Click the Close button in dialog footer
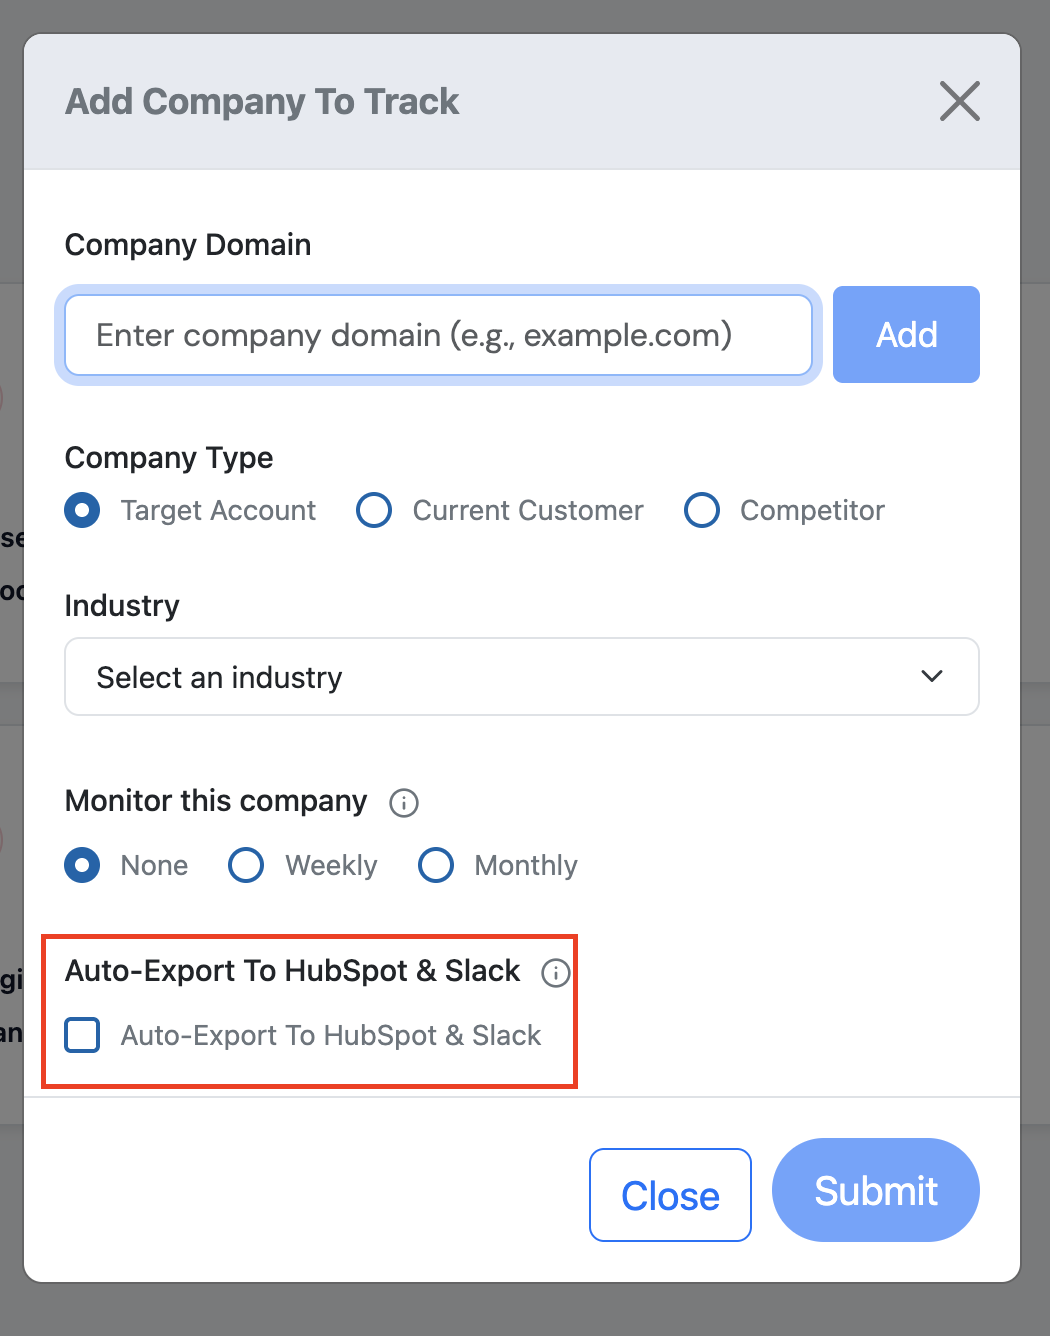The height and width of the screenshot is (1336, 1050). point(670,1195)
